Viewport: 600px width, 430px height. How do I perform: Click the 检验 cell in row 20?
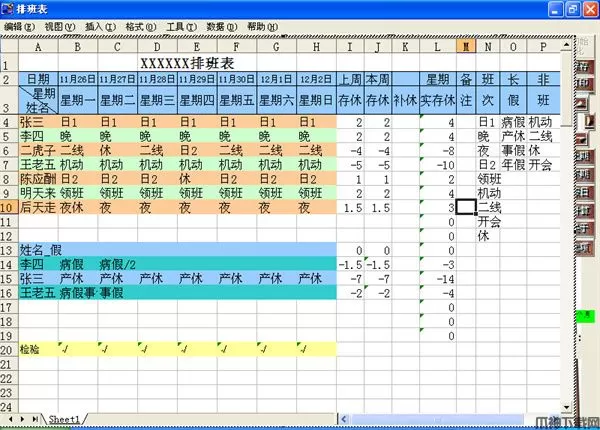click(38, 350)
